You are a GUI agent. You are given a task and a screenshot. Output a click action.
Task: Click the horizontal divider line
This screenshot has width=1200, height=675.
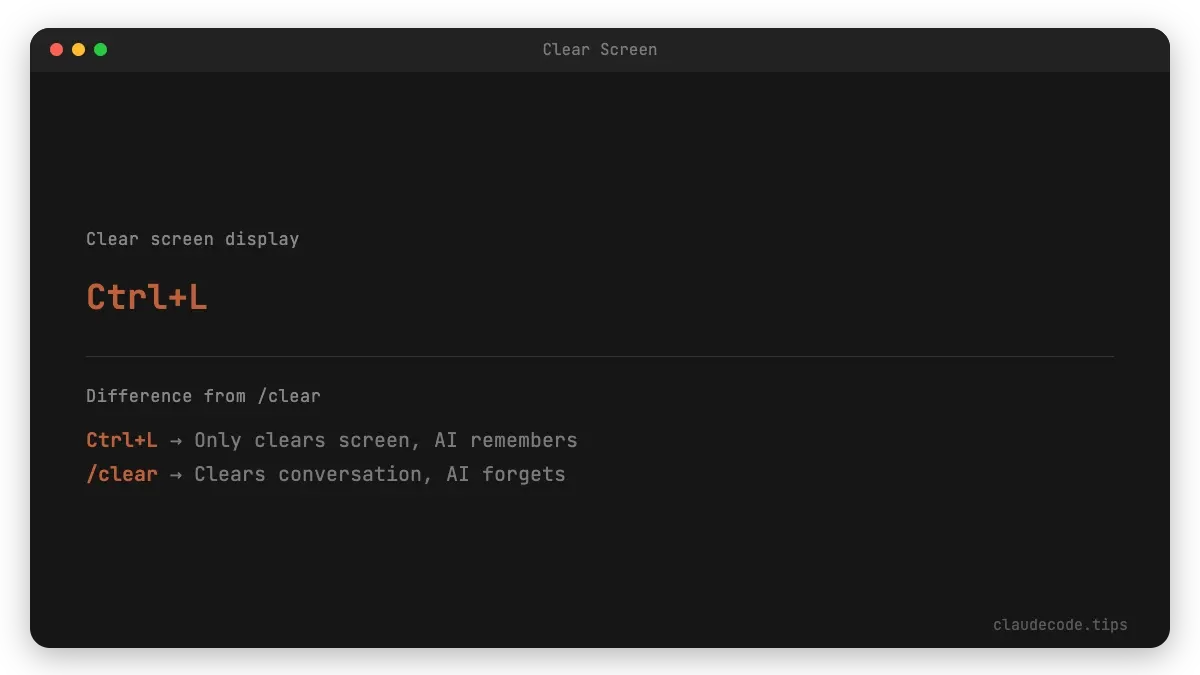(x=600, y=356)
